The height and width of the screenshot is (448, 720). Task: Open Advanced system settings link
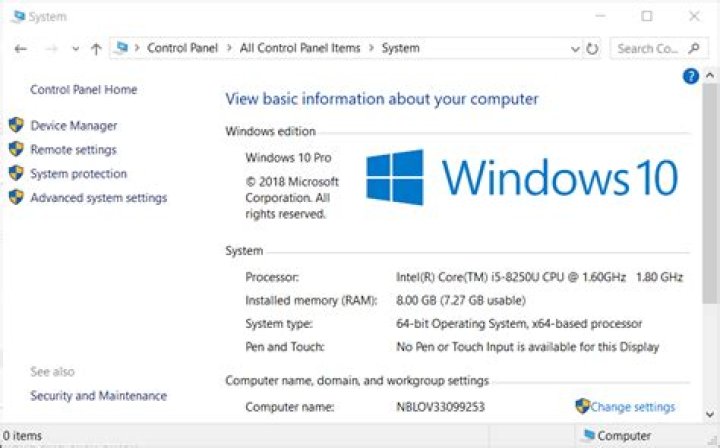pos(99,198)
